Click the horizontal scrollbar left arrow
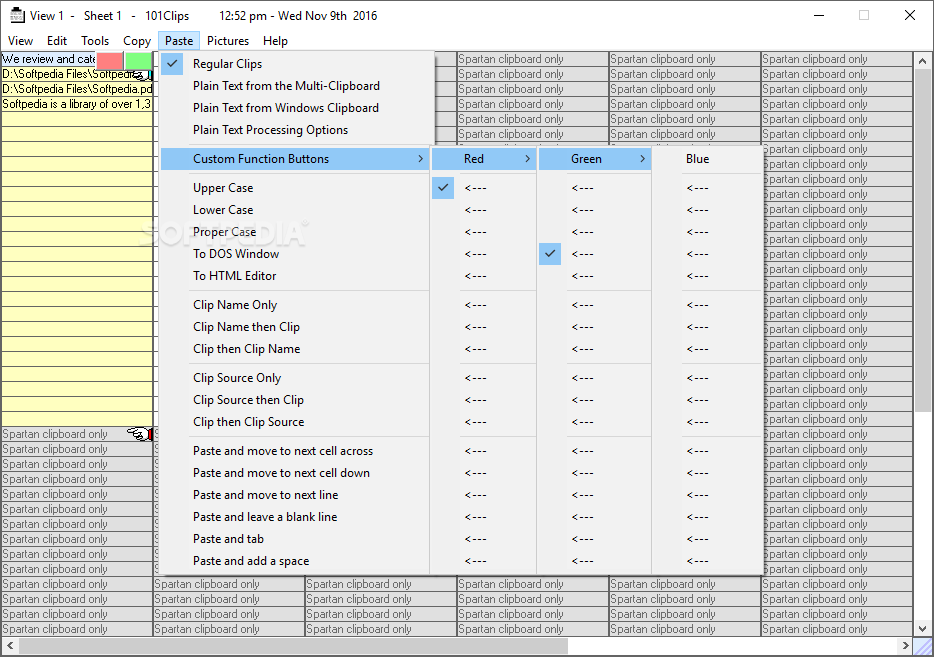This screenshot has height=657, width=934. (10, 645)
